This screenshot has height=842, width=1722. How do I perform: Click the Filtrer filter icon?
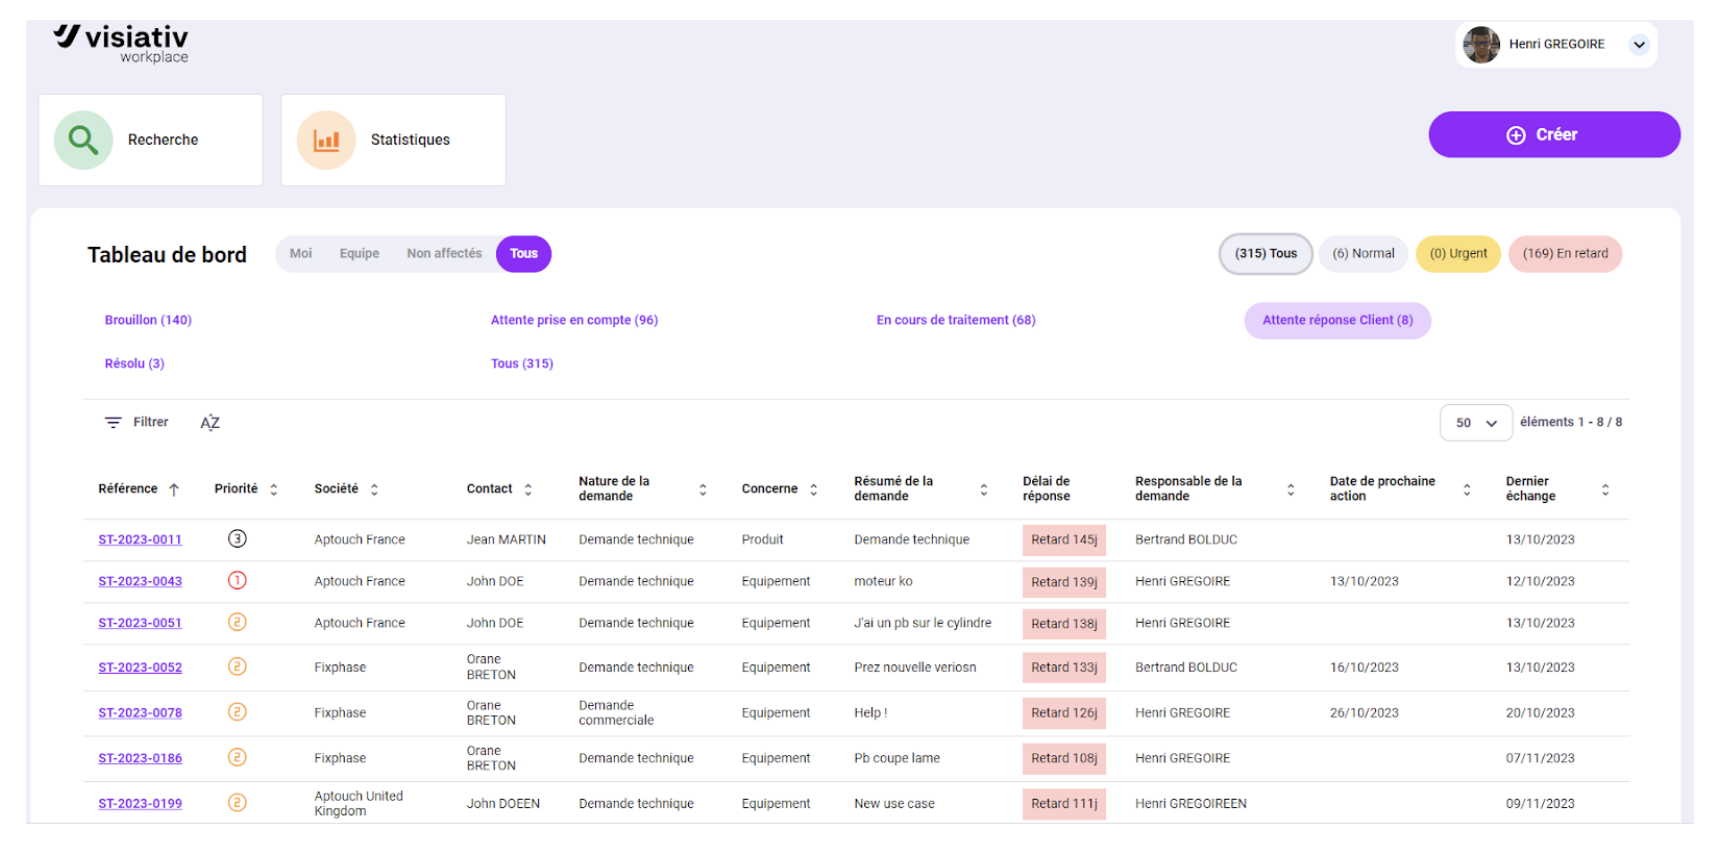pyautogui.click(x=113, y=423)
